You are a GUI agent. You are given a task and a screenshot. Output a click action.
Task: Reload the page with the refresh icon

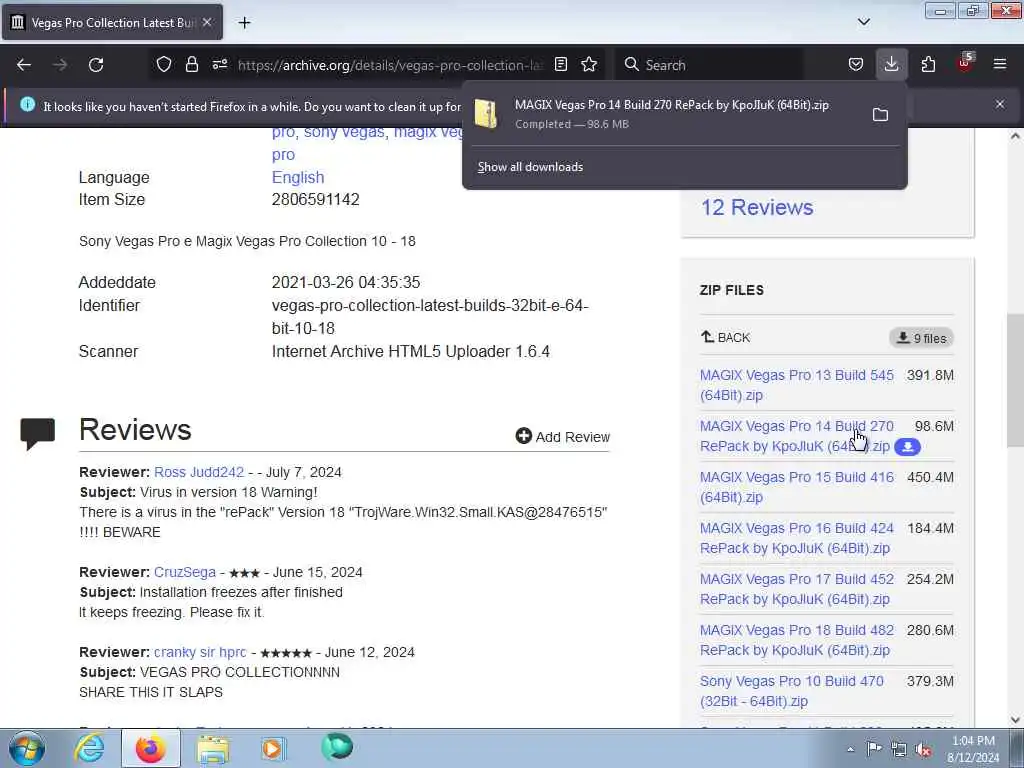pyautogui.click(x=96, y=65)
